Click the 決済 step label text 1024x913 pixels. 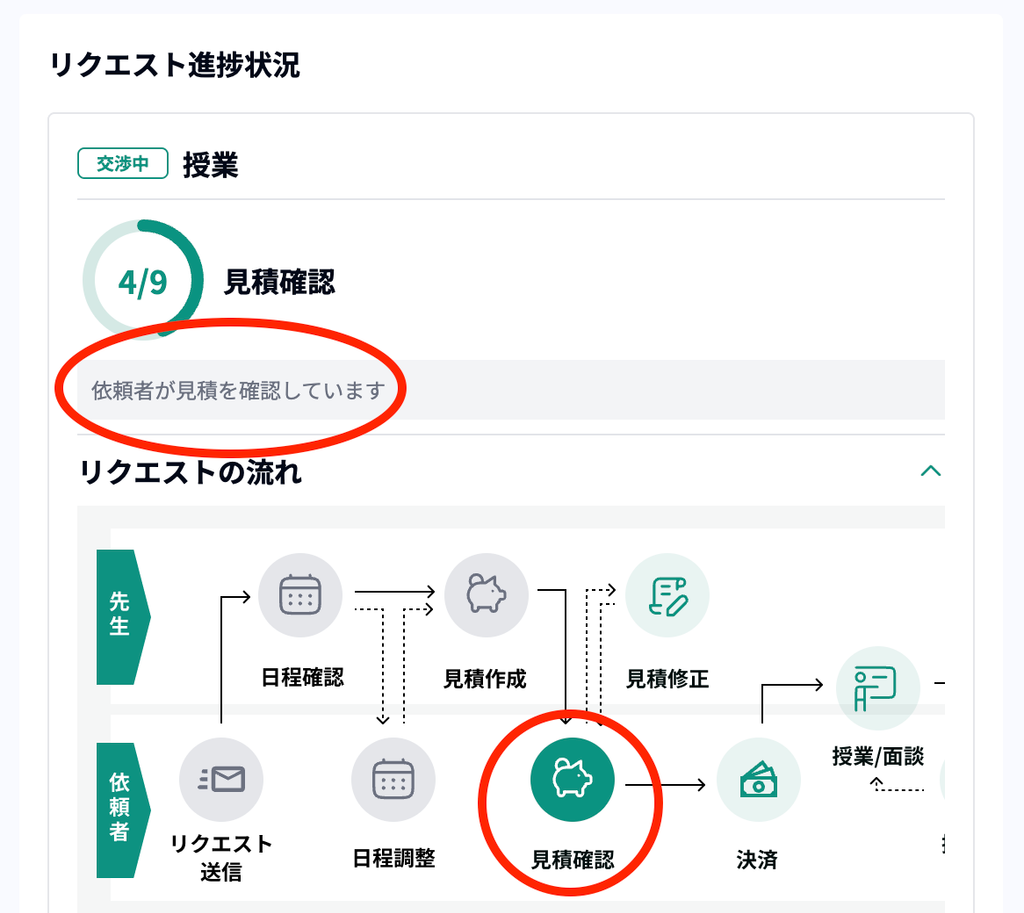(757, 859)
